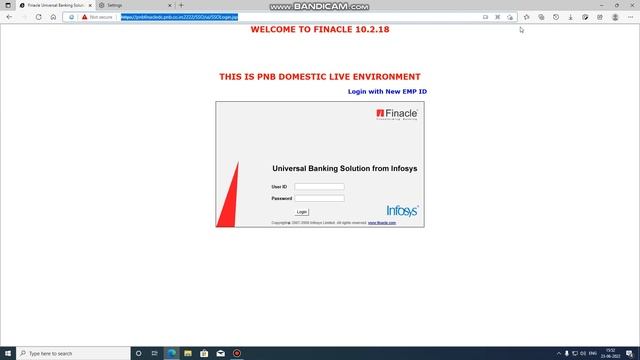Open the tab actions menu icon

point(8,5)
